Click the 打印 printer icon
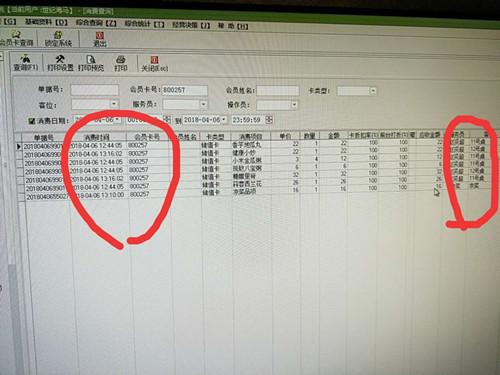The width and height of the screenshot is (500, 375). (121, 63)
